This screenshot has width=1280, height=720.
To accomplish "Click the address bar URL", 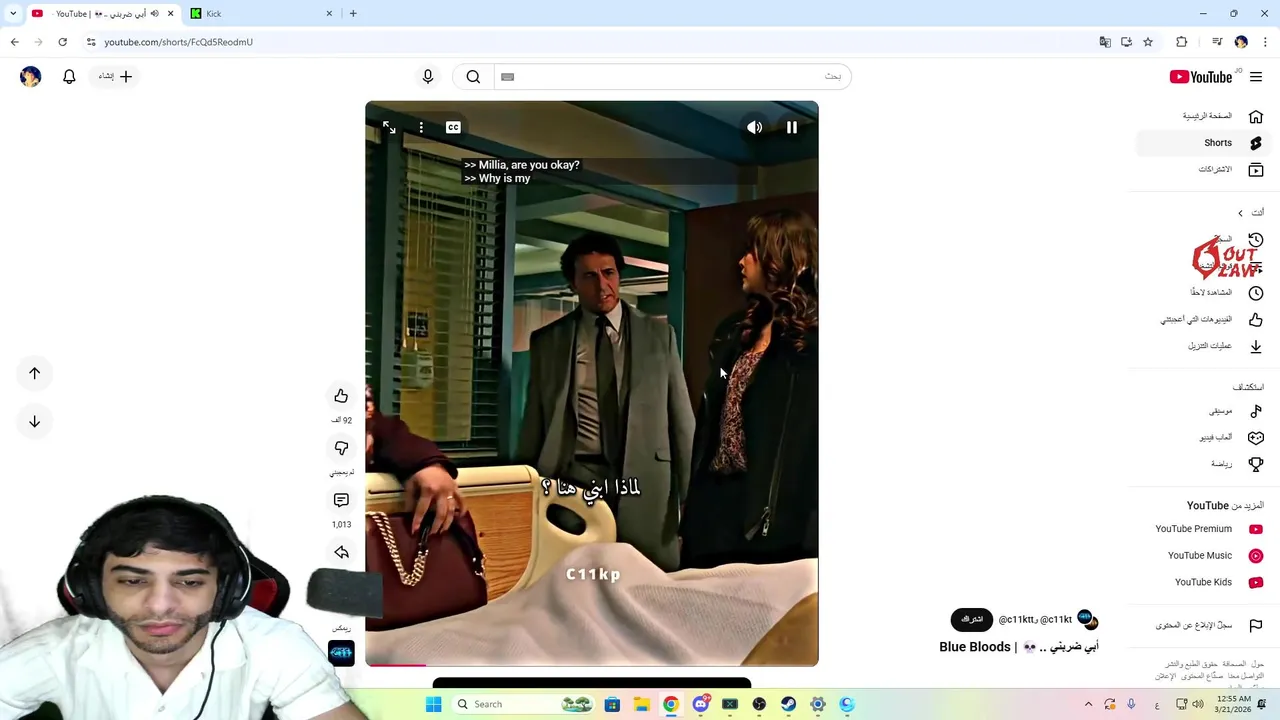I will coord(178,42).
